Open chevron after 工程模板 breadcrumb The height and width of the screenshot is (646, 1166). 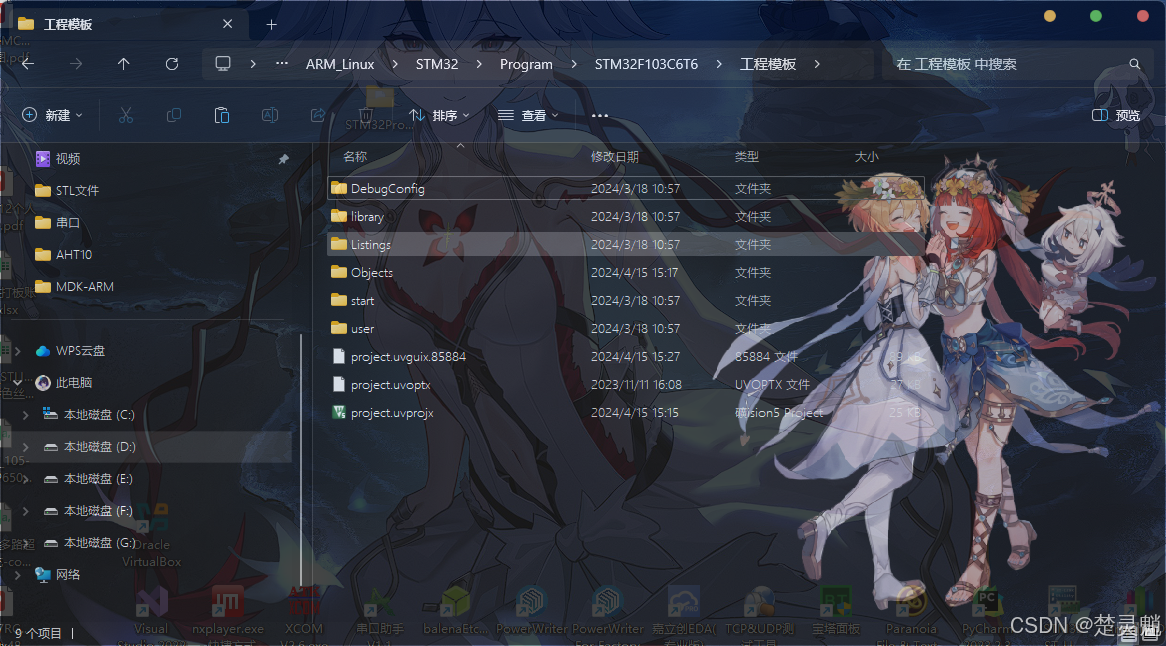pos(816,64)
